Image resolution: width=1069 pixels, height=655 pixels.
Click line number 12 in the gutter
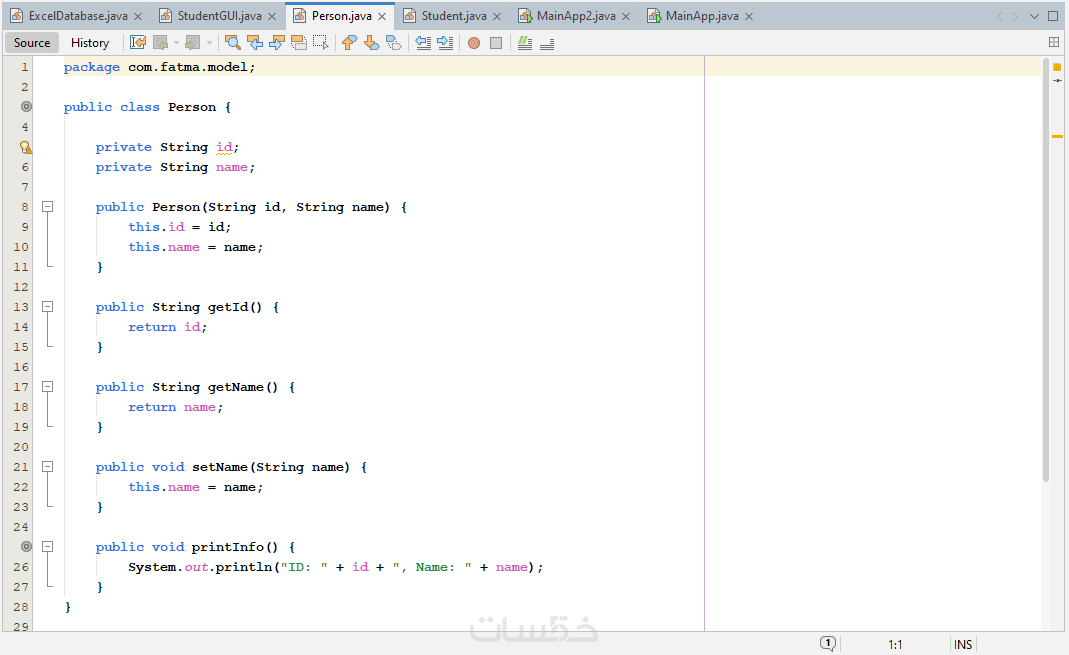pos(21,287)
